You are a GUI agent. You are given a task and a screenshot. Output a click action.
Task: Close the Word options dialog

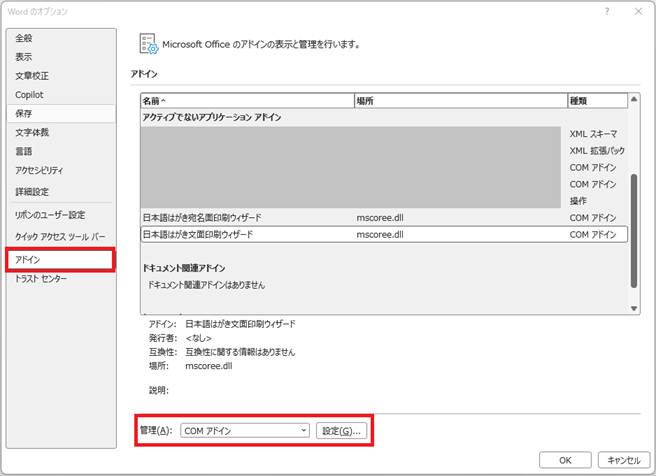pyautogui.click(x=638, y=11)
